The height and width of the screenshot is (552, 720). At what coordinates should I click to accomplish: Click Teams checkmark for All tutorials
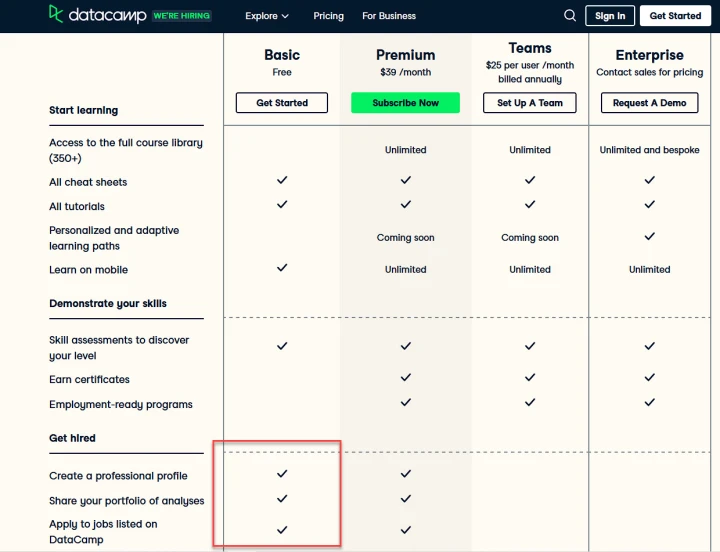tap(530, 204)
